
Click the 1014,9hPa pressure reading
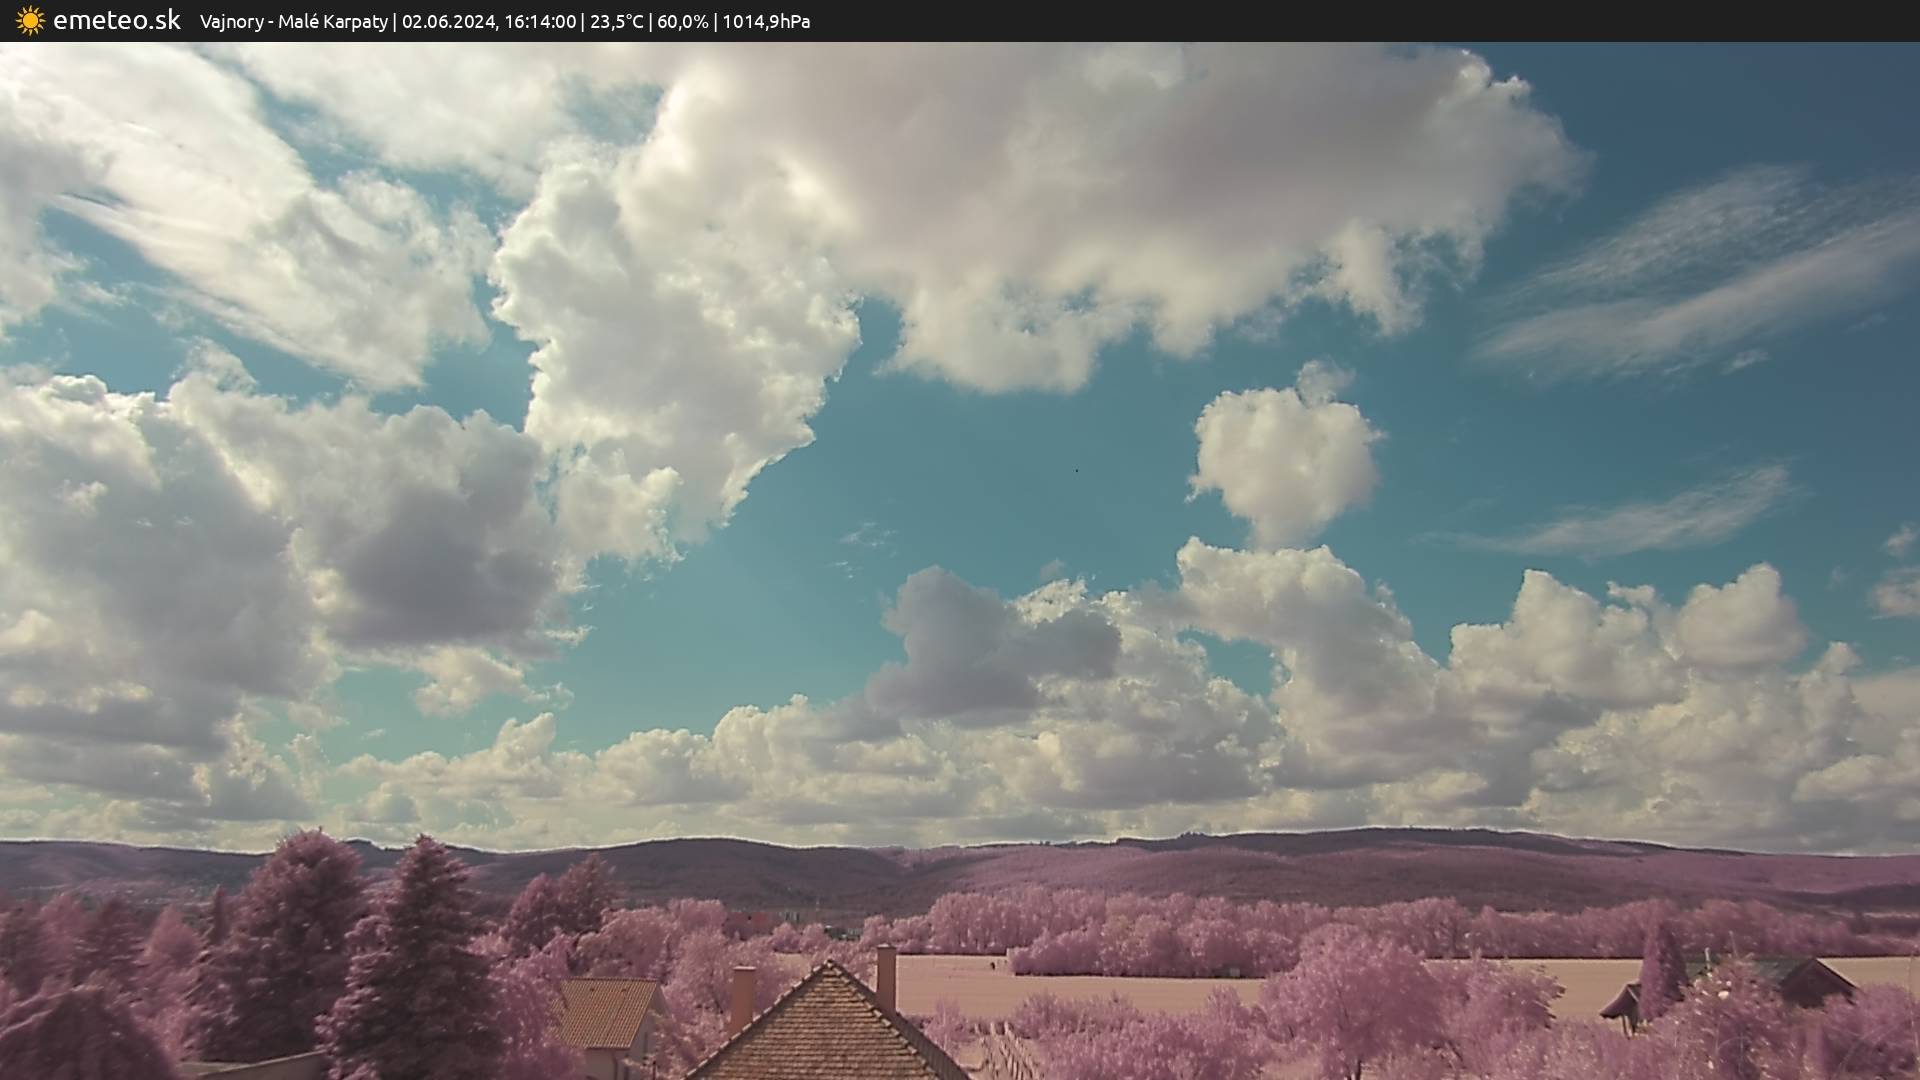click(x=766, y=22)
